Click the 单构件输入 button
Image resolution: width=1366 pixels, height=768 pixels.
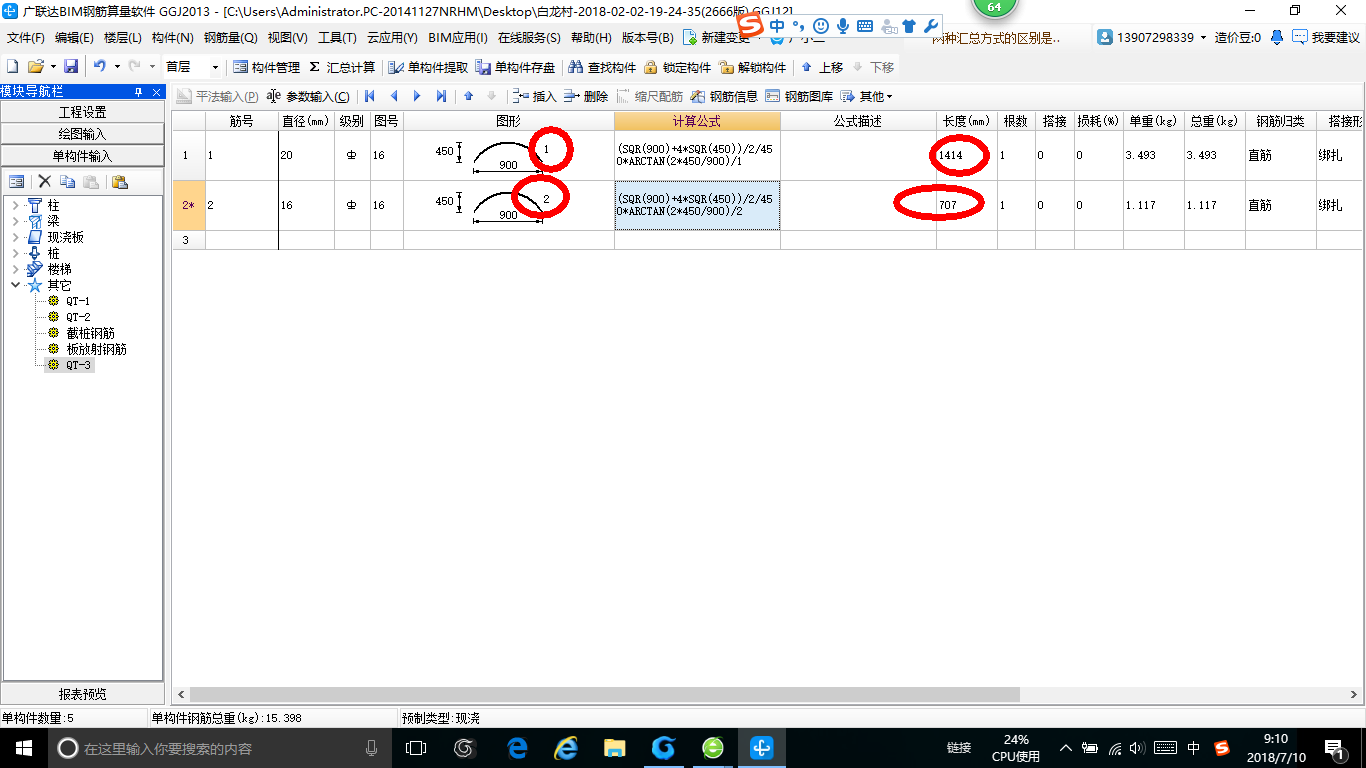[x=83, y=156]
